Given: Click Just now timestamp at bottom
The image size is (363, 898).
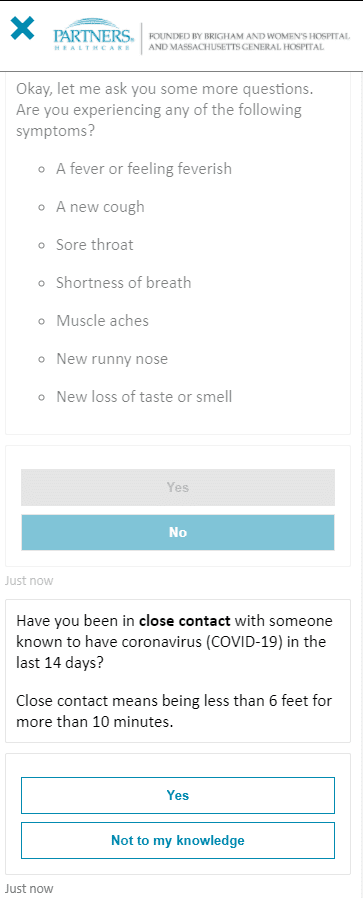Looking at the screenshot, I should pos(29,889).
